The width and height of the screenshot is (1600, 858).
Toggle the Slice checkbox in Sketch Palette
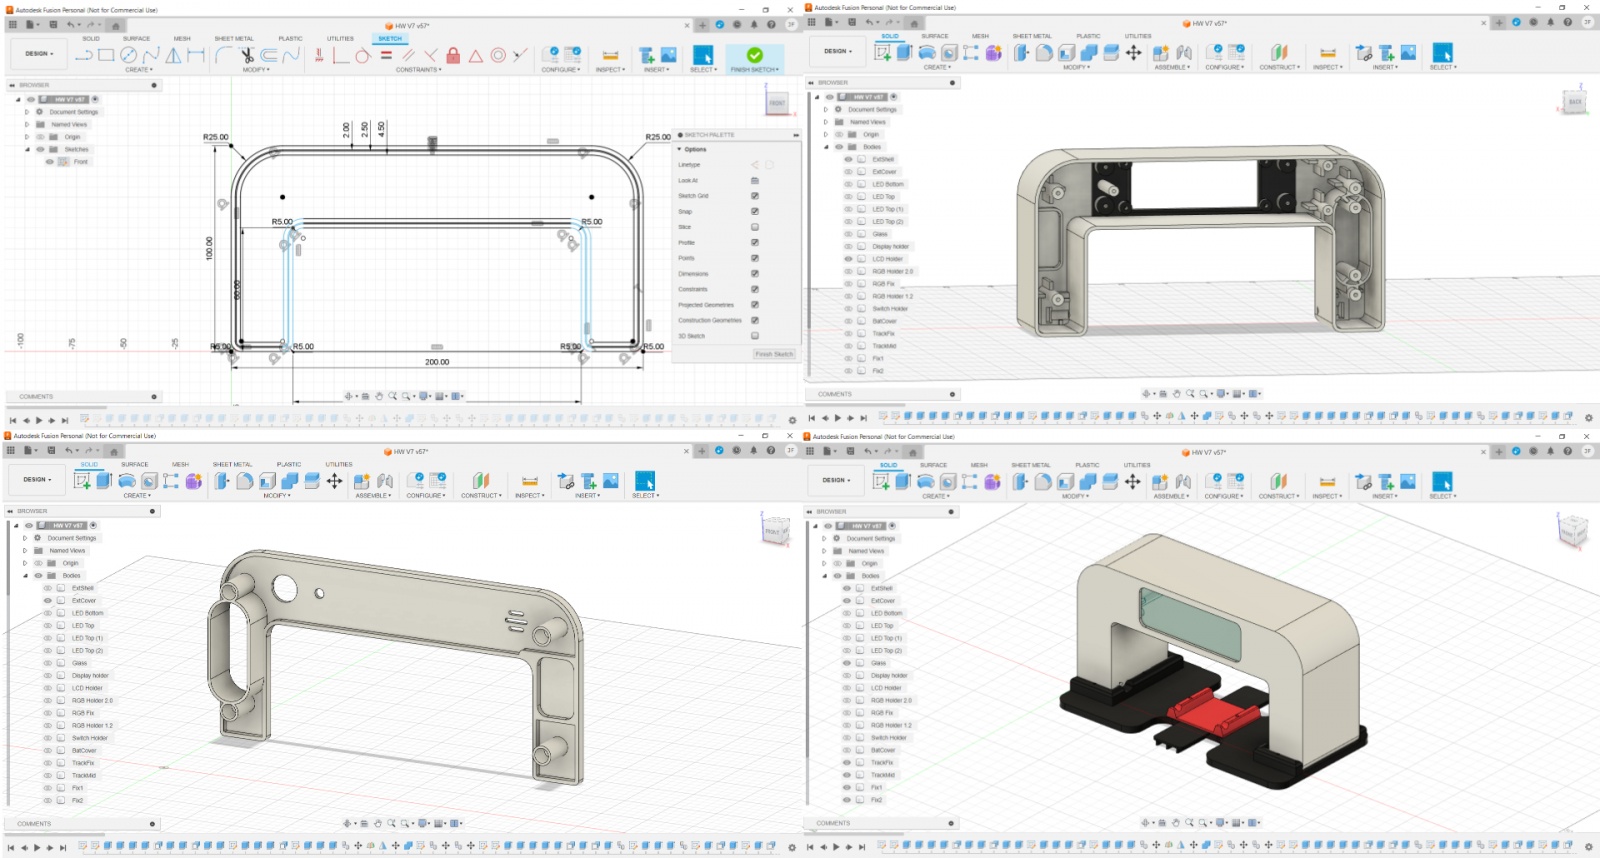[755, 227]
